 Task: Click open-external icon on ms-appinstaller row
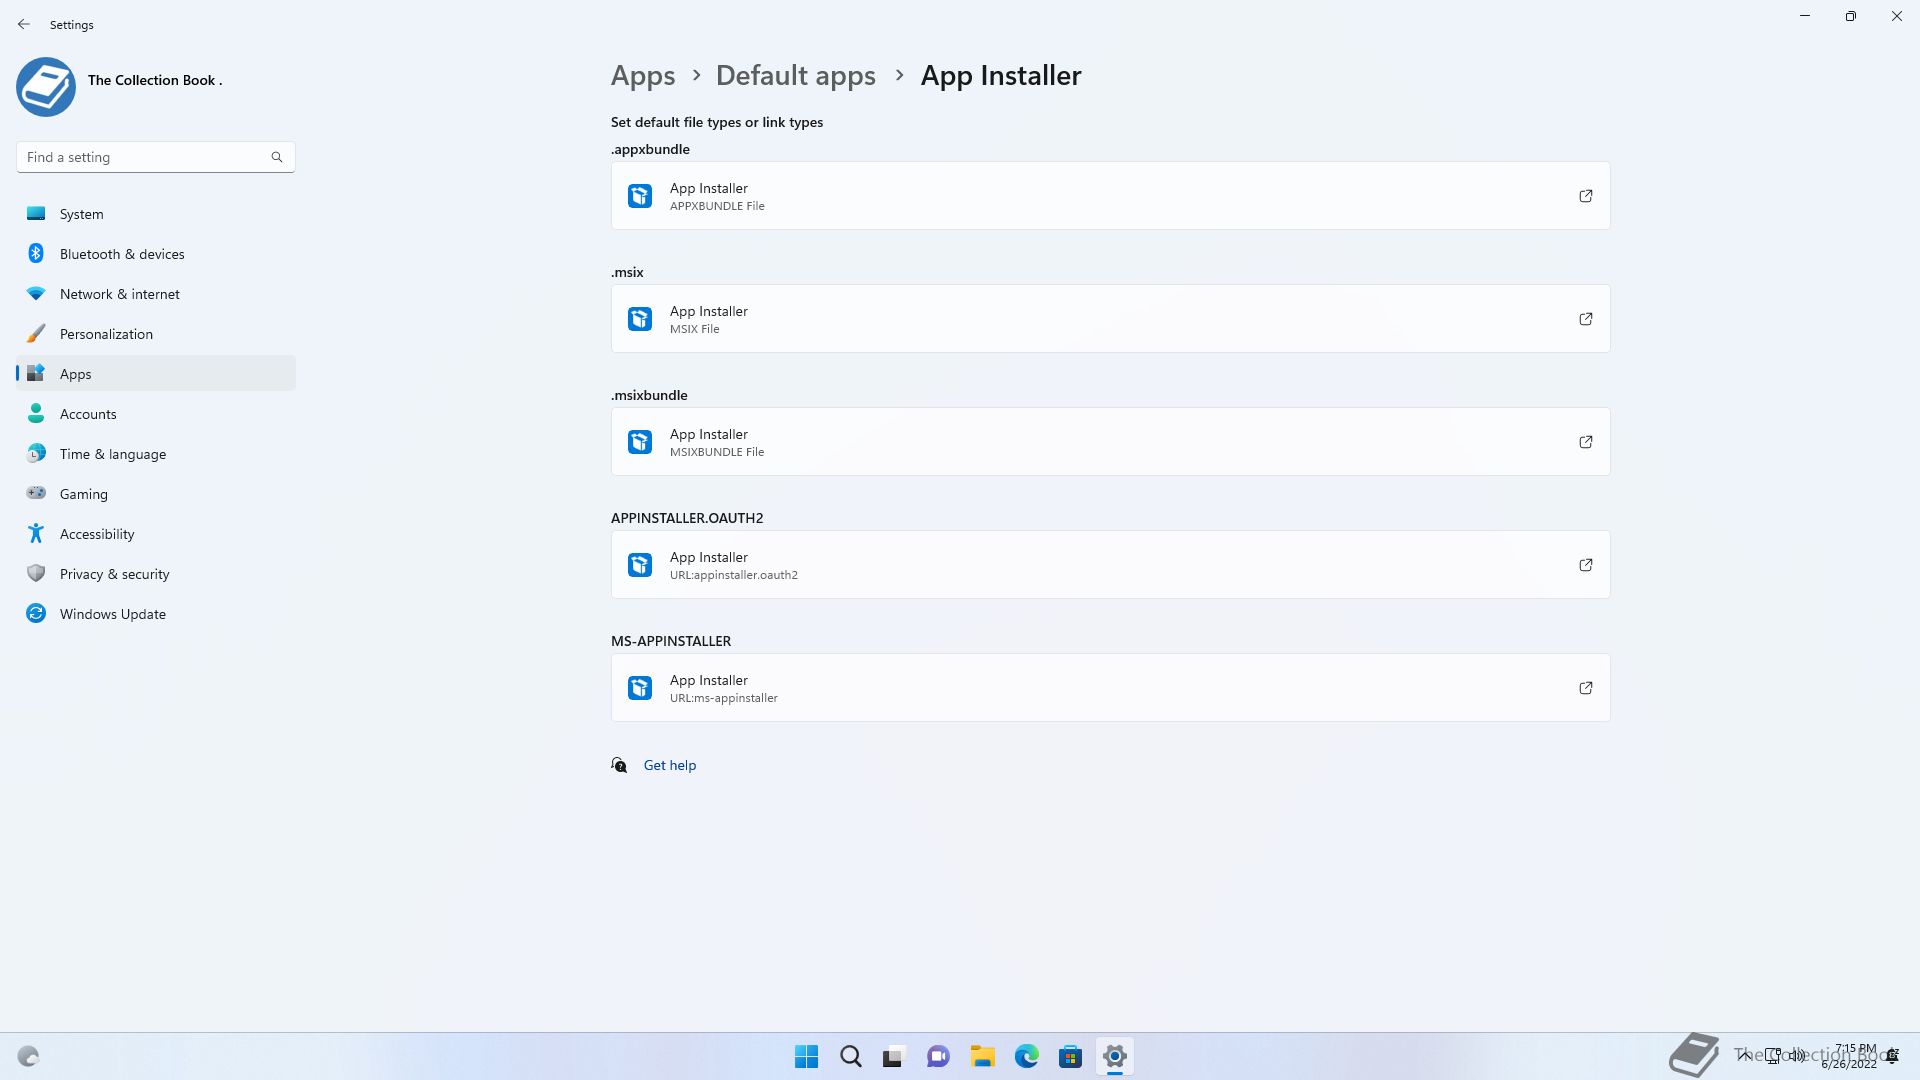pos(1586,688)
